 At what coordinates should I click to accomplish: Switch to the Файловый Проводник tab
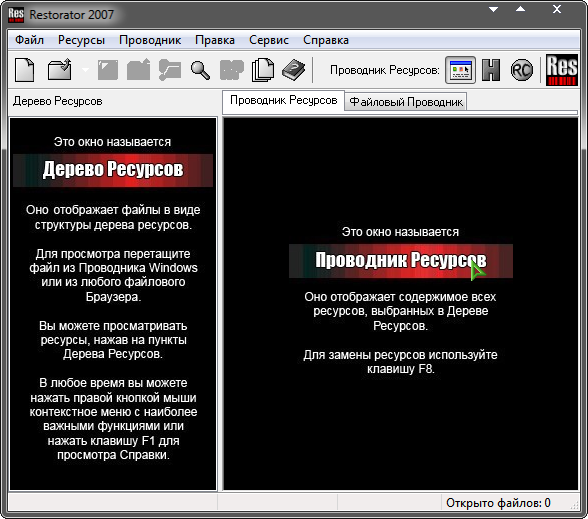tap(406, 102)
